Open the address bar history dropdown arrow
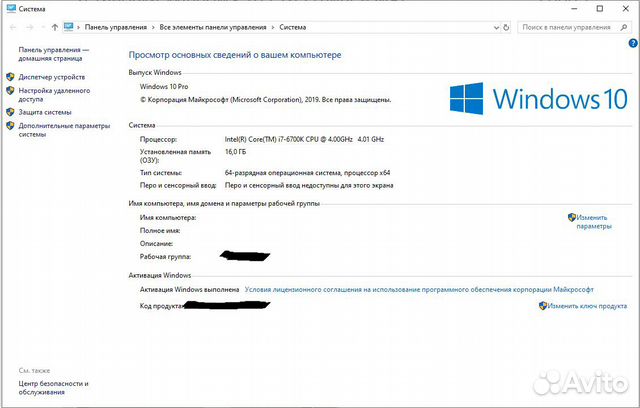Image resolution: width=640 pixels, height=408 pixels. pos(496,28)
